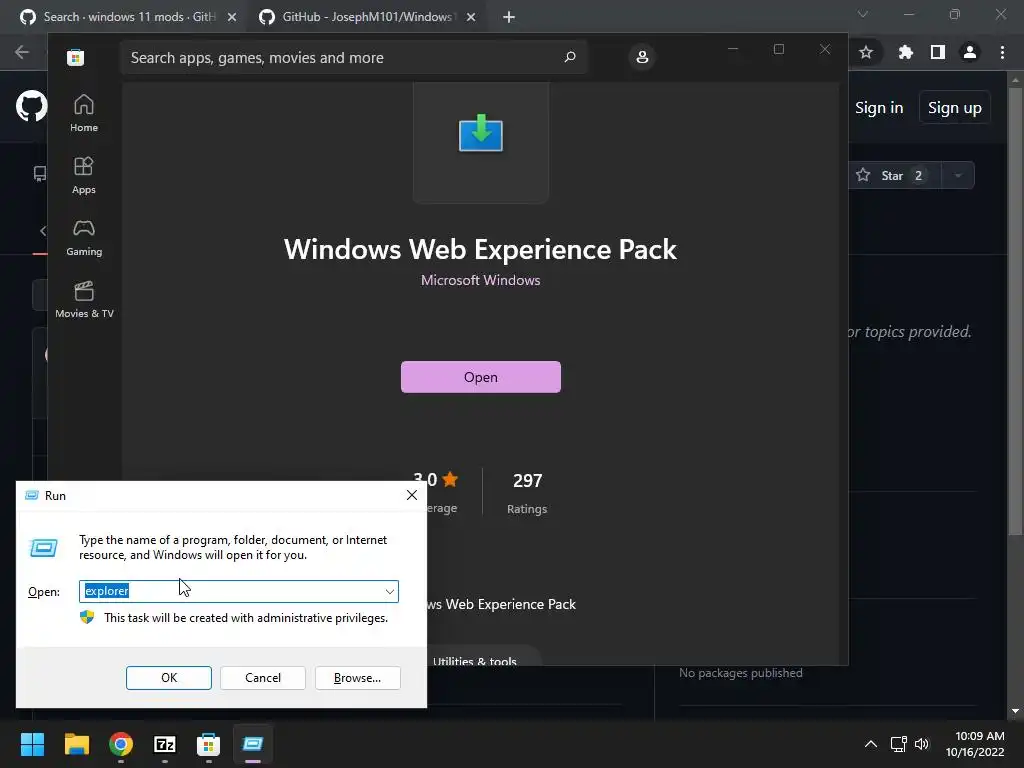
Task: Expand the Run dialog Open dropdown
Action: pos(389,592)
